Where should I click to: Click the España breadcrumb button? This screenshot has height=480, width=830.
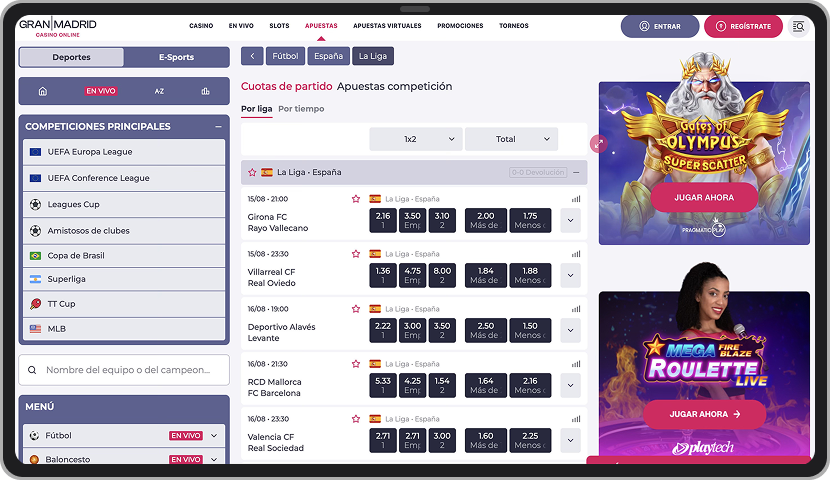[328, 56]
